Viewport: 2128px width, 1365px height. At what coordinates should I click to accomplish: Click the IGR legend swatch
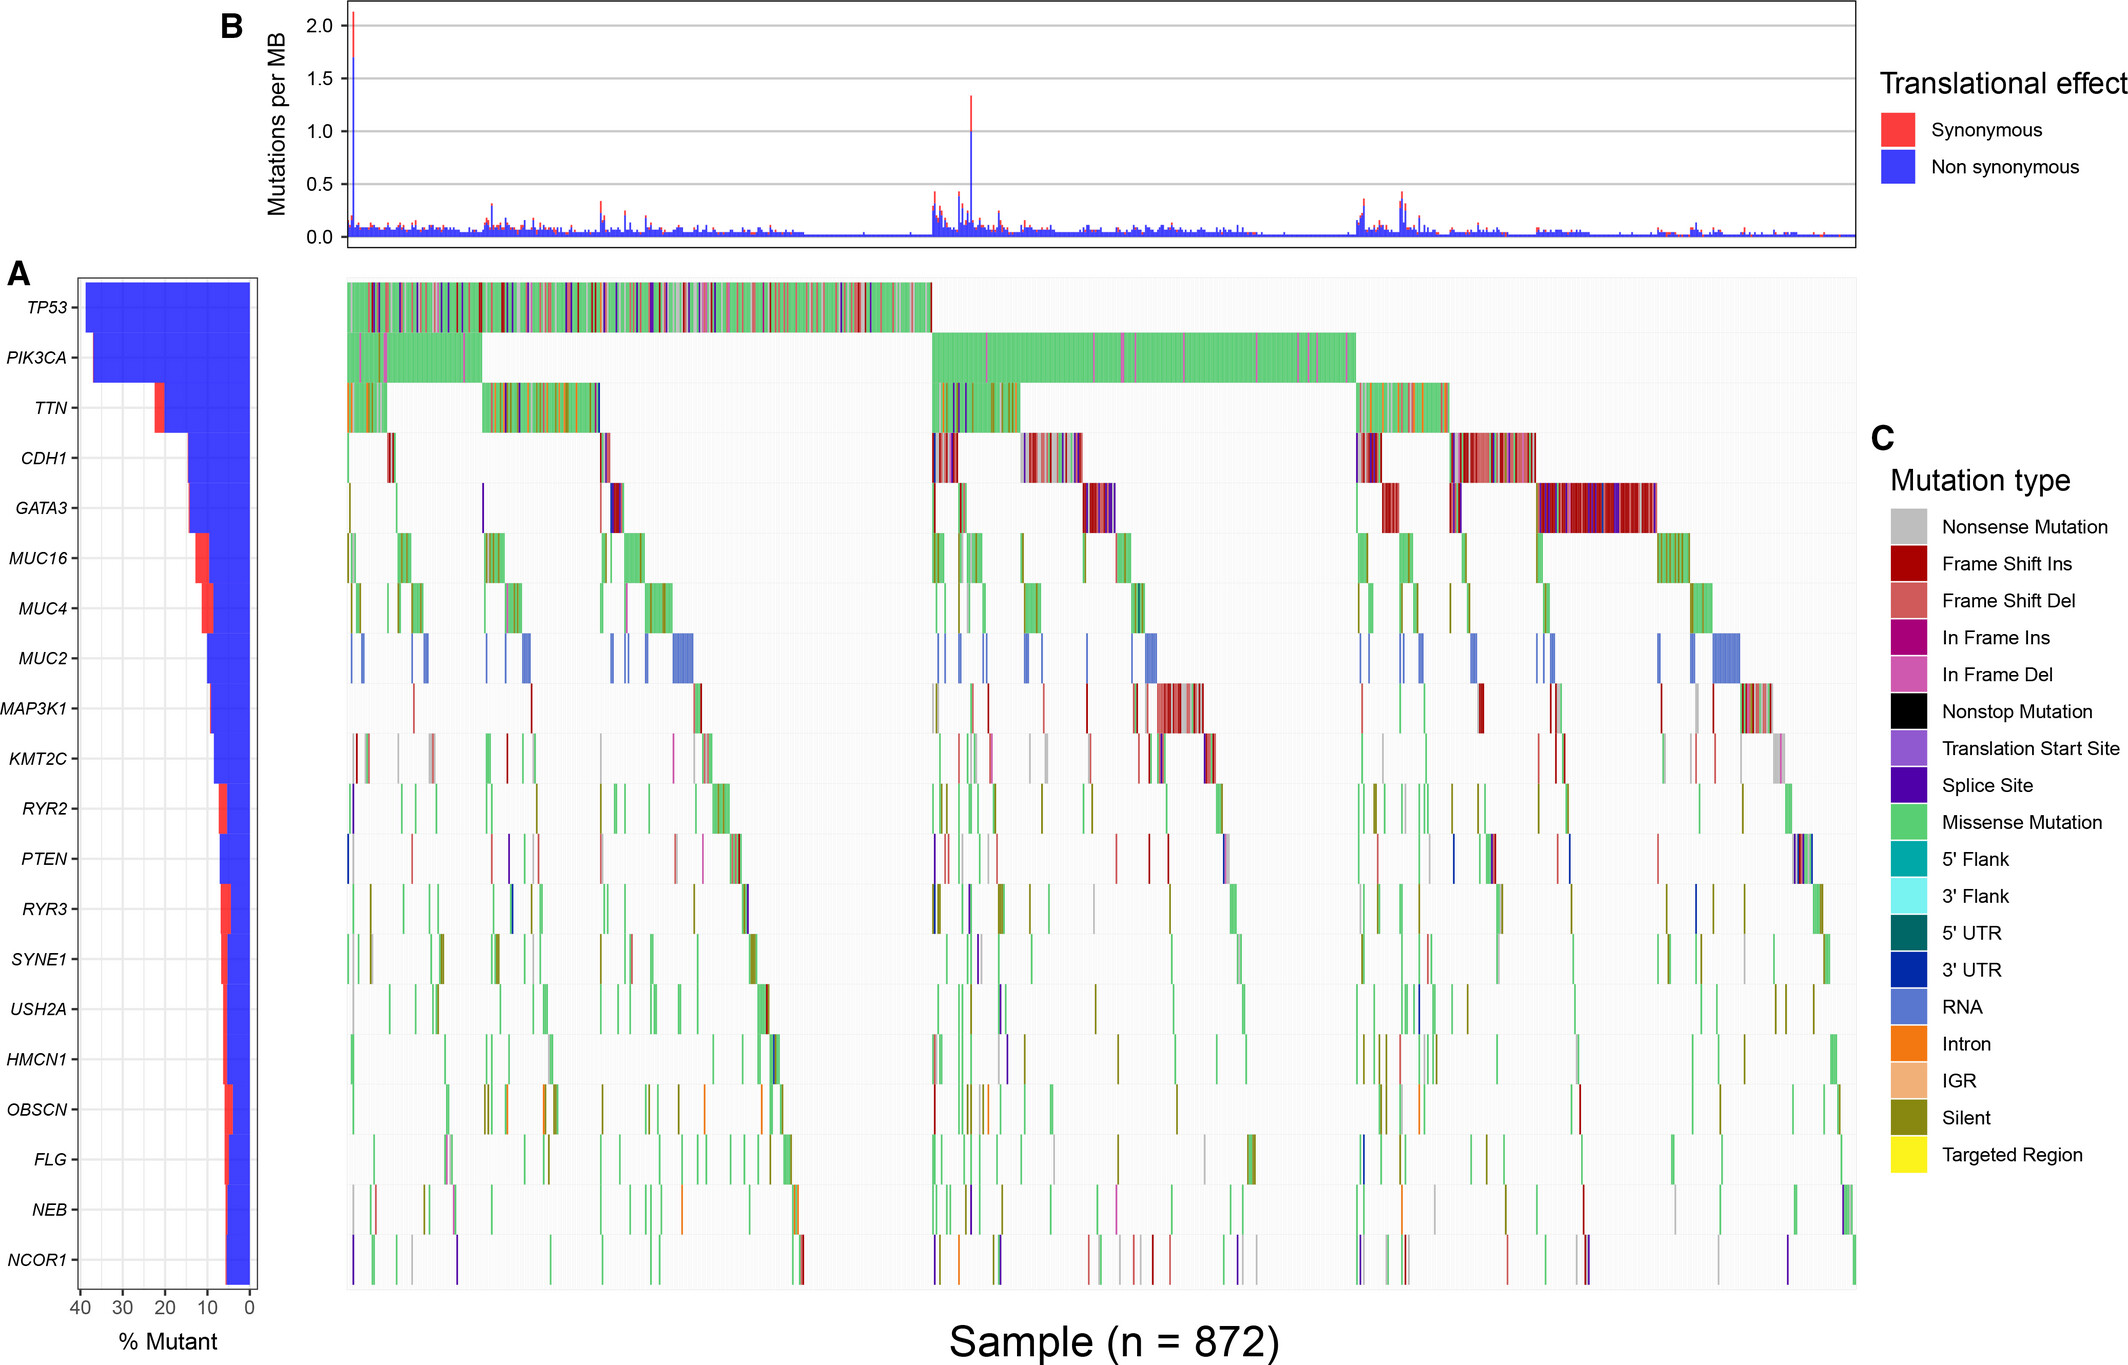point(1908,1082)
